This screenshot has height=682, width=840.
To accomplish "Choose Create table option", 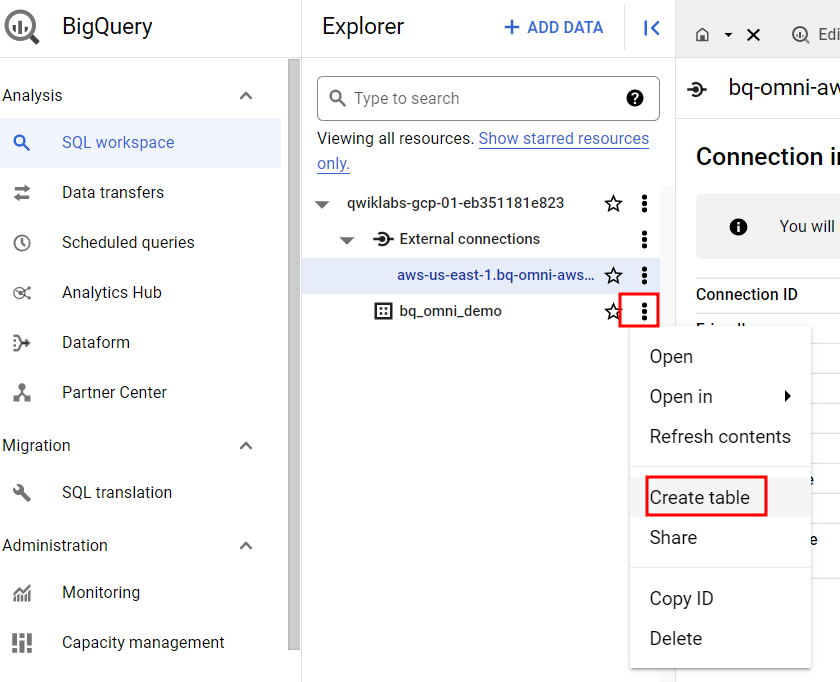I will [721, 498].
